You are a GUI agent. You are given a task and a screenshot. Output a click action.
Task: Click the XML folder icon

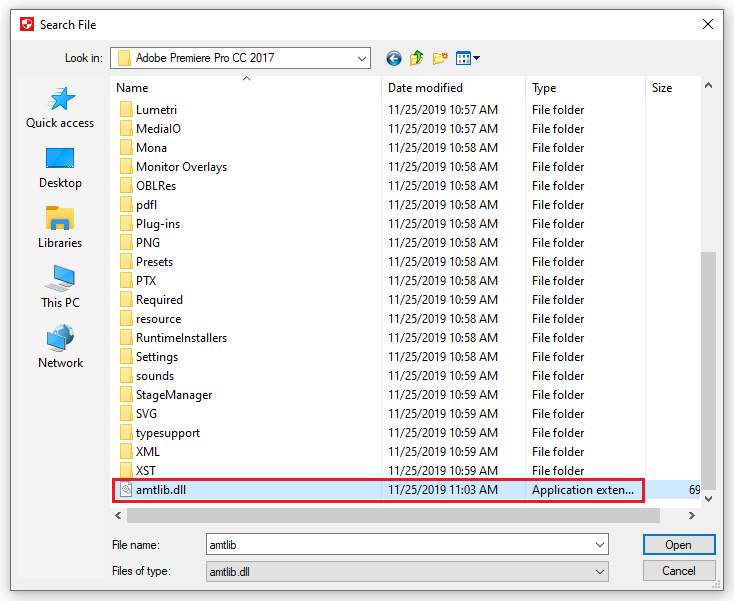click(126, 452)
